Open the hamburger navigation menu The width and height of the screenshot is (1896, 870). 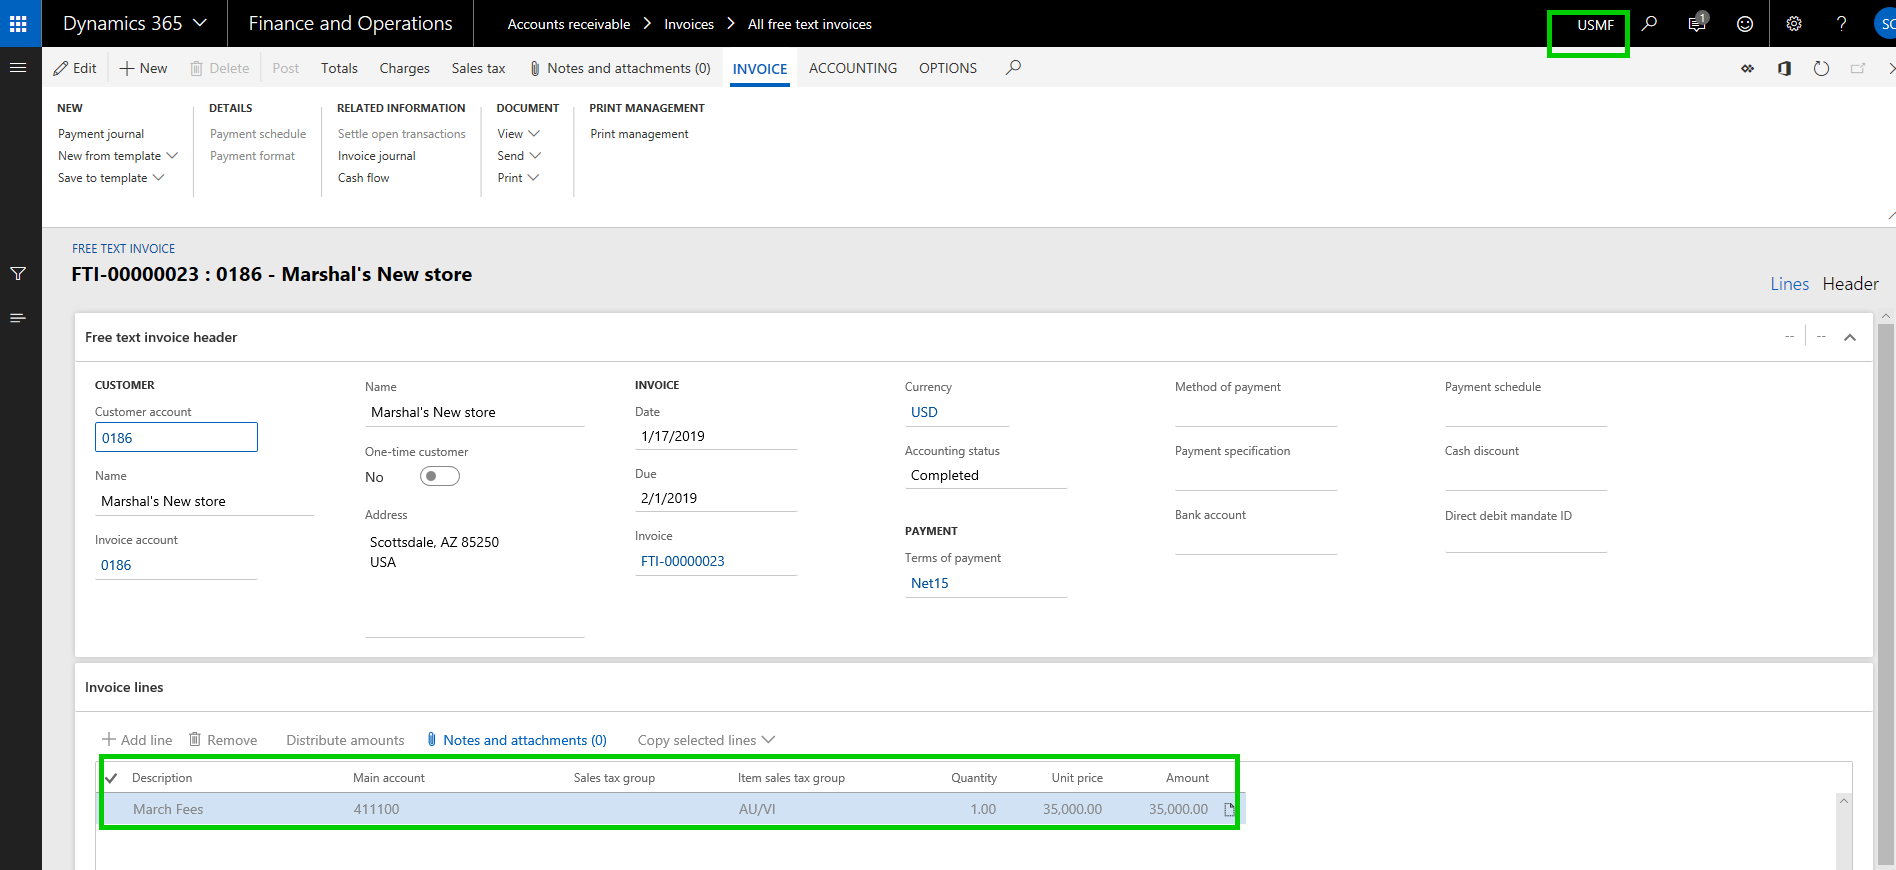coord(18,68)
